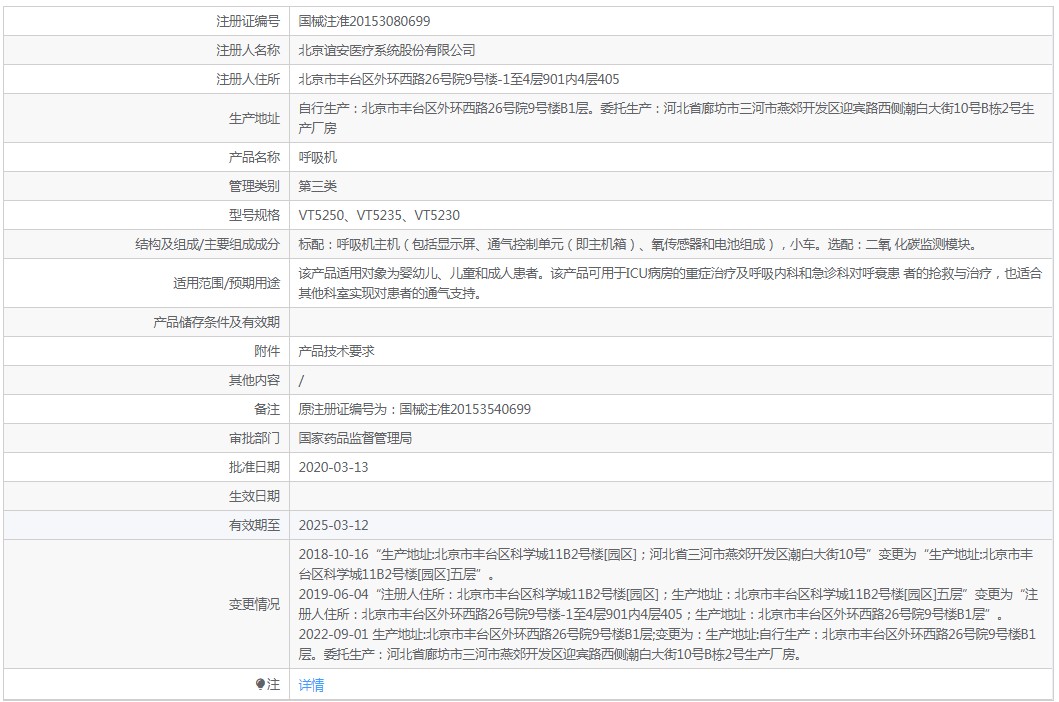Click the 产品储存条件及有效期 label
Image resolution: width=1059 pixels, height=702 pixels.
[216, 322]
